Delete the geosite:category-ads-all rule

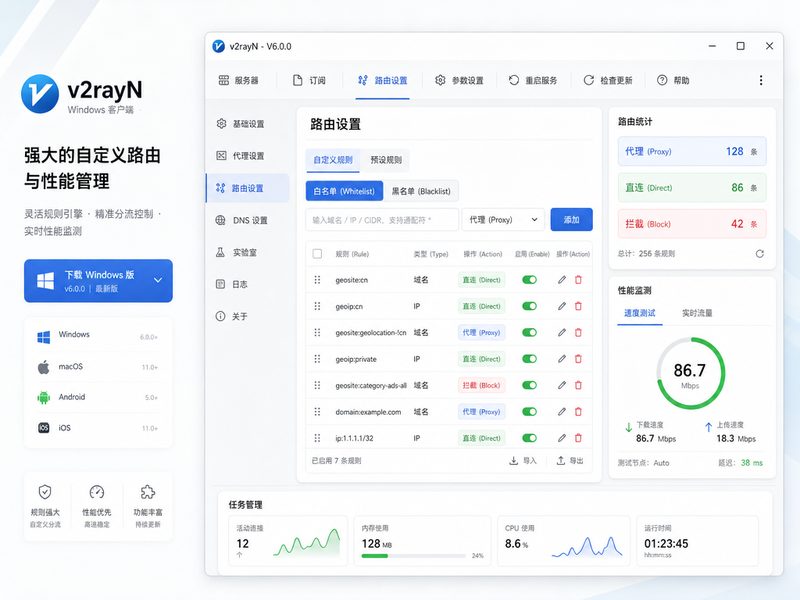click(578, 385)
